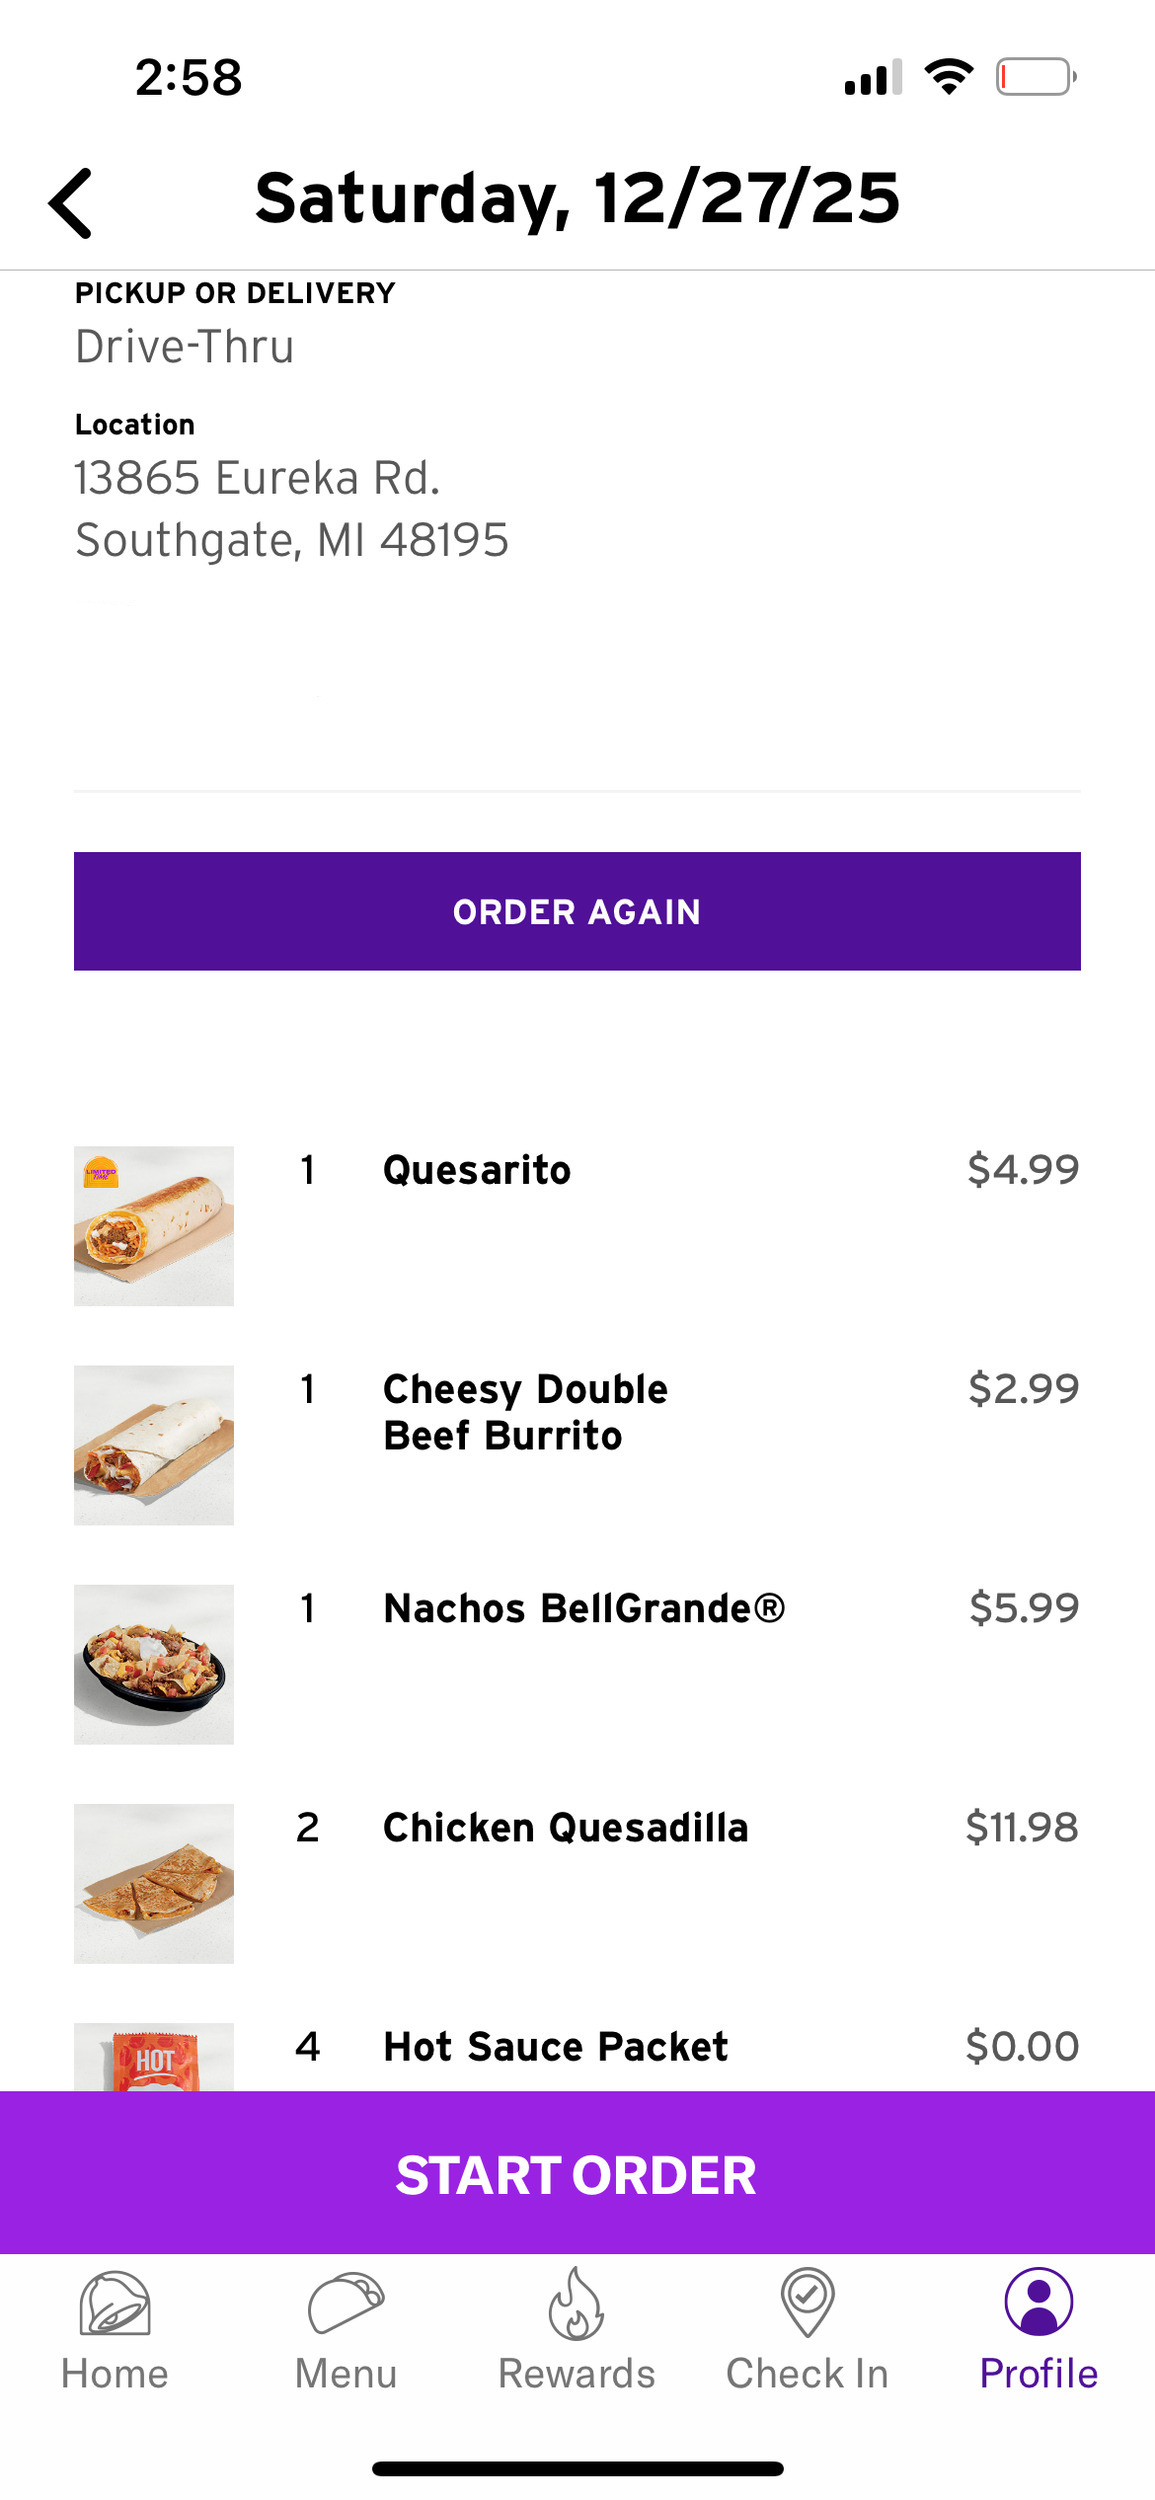Open the Quesarito product thumbnail
The image size is (1155, 2500).
pos(154,1226)
